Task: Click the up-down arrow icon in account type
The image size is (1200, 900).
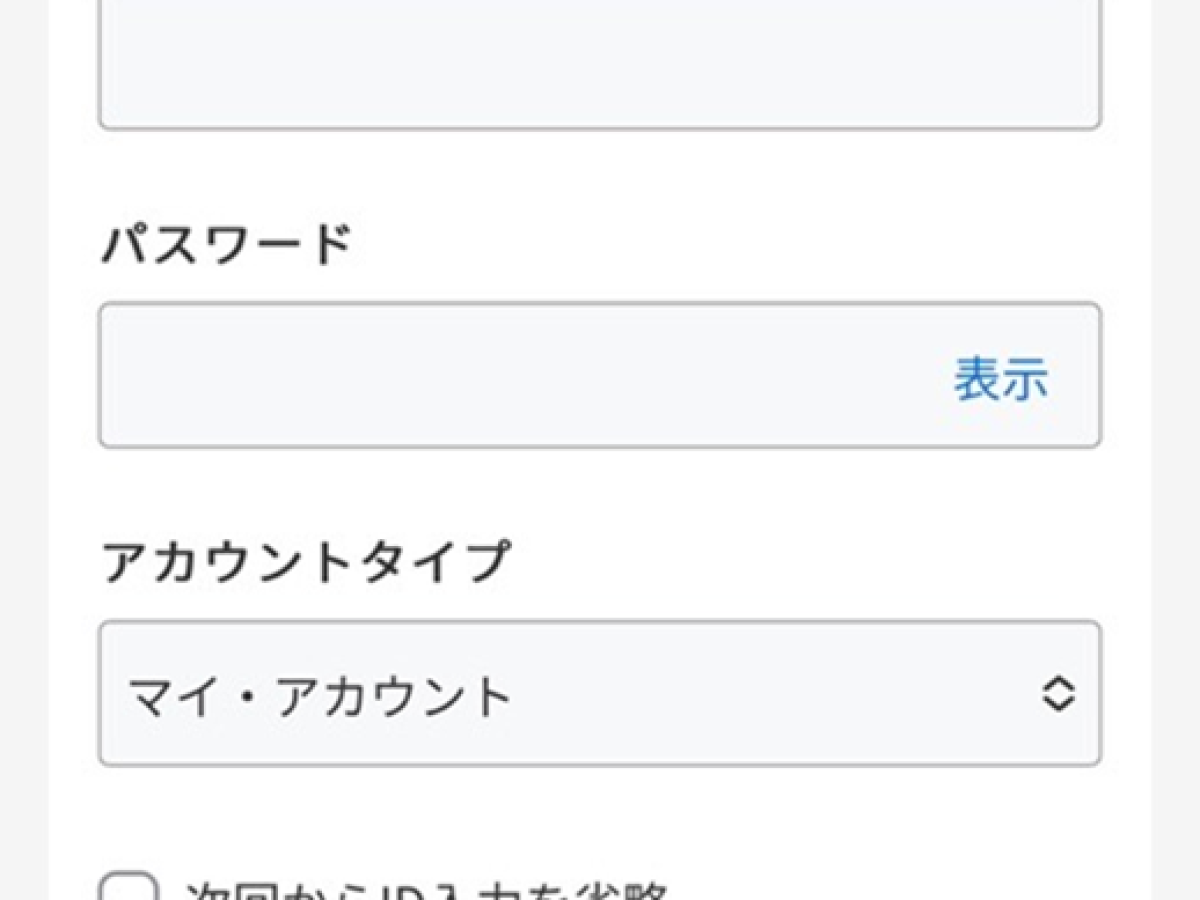Action: tap(1058, 694)
